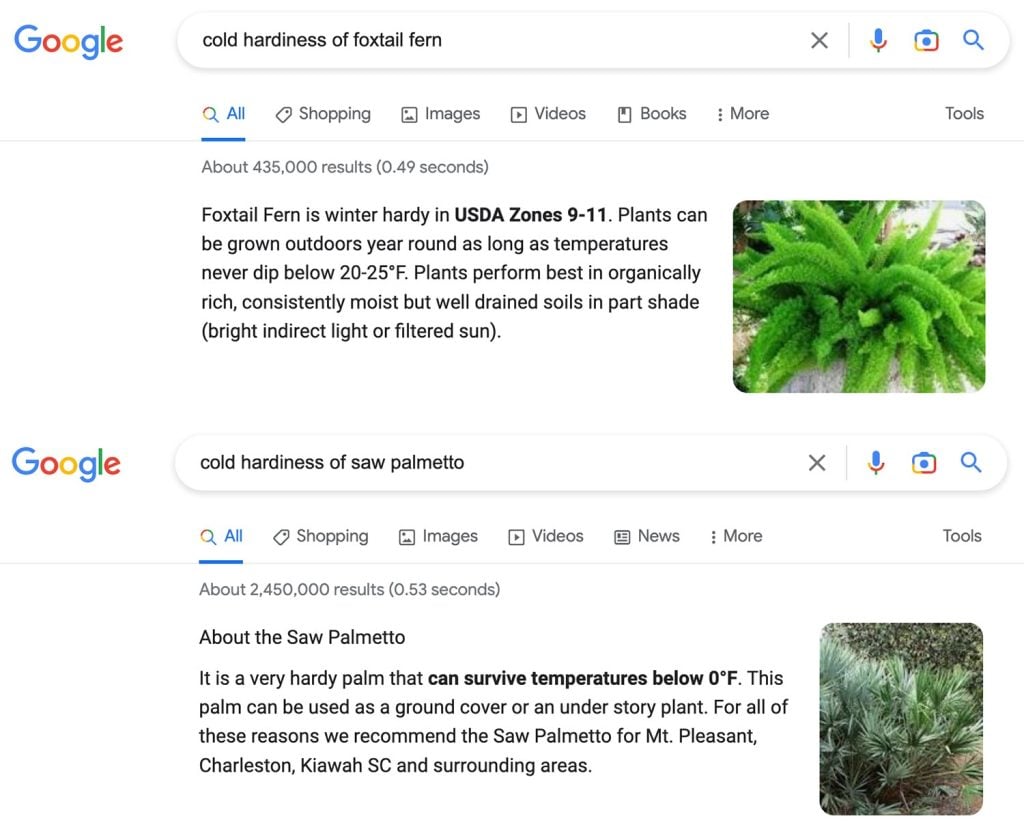Switch to News tab for saw palmetto

[647, 537]
